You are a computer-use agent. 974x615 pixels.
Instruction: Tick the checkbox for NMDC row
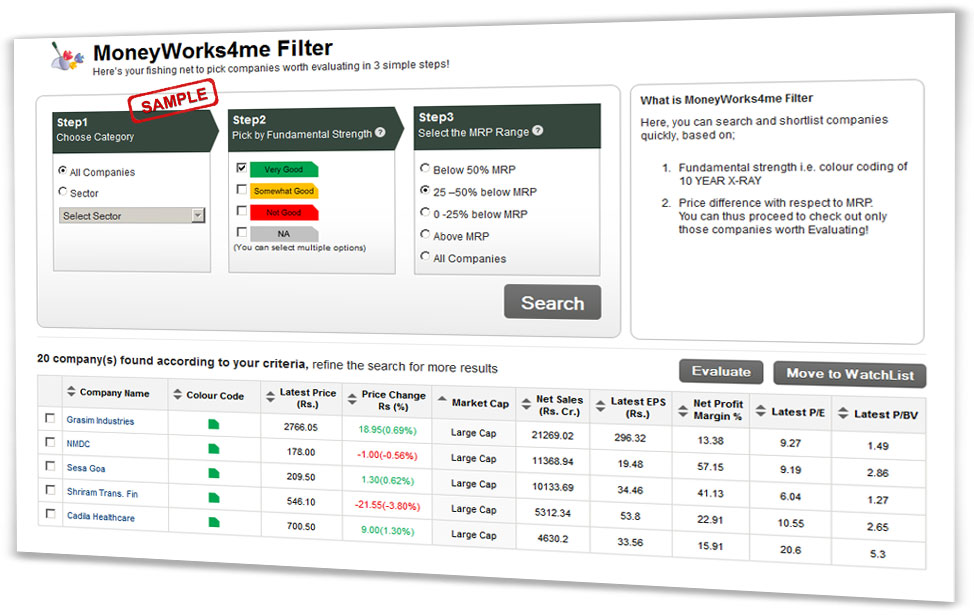click(50, 441)
